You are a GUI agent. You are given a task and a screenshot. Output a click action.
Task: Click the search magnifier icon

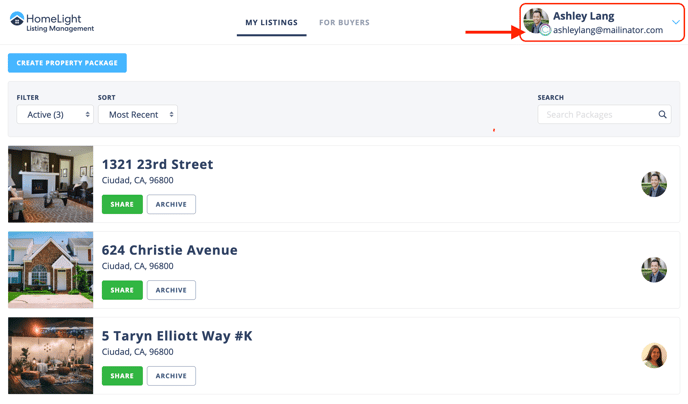point(662,114)
